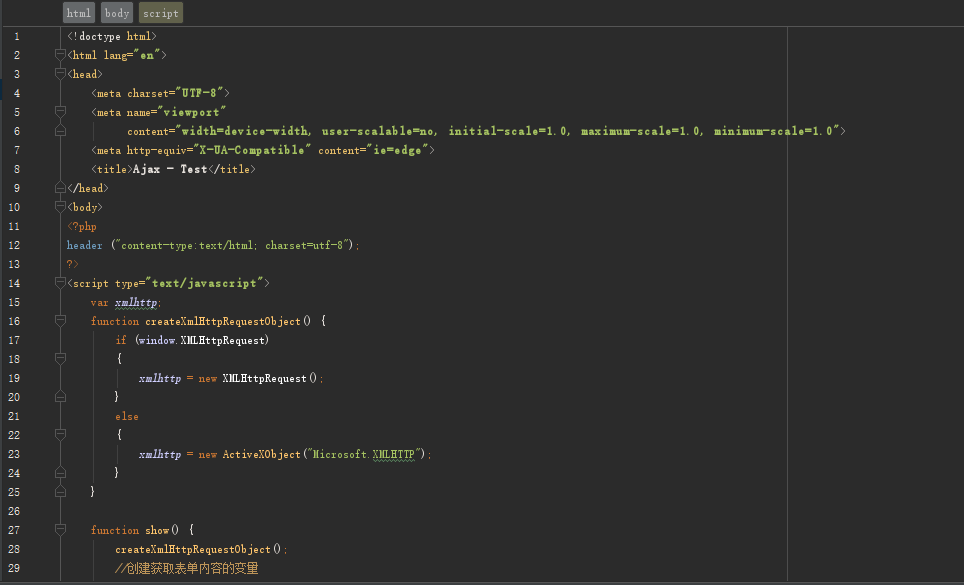Image resolution: width=964 pixels, height=585 pixels.
Task: Click the fold end marker on line 24
Action: point(60,472)
